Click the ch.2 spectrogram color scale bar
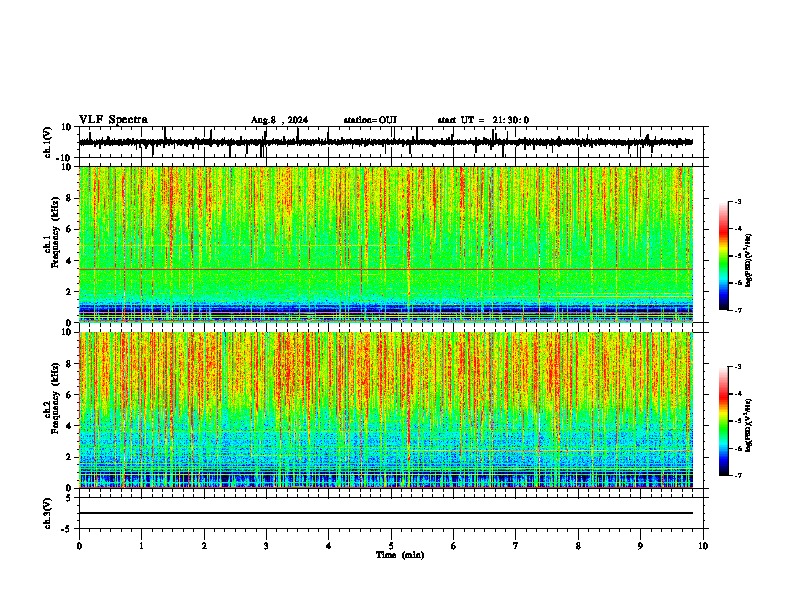792x612 pixels. click(x=724, y=421)
